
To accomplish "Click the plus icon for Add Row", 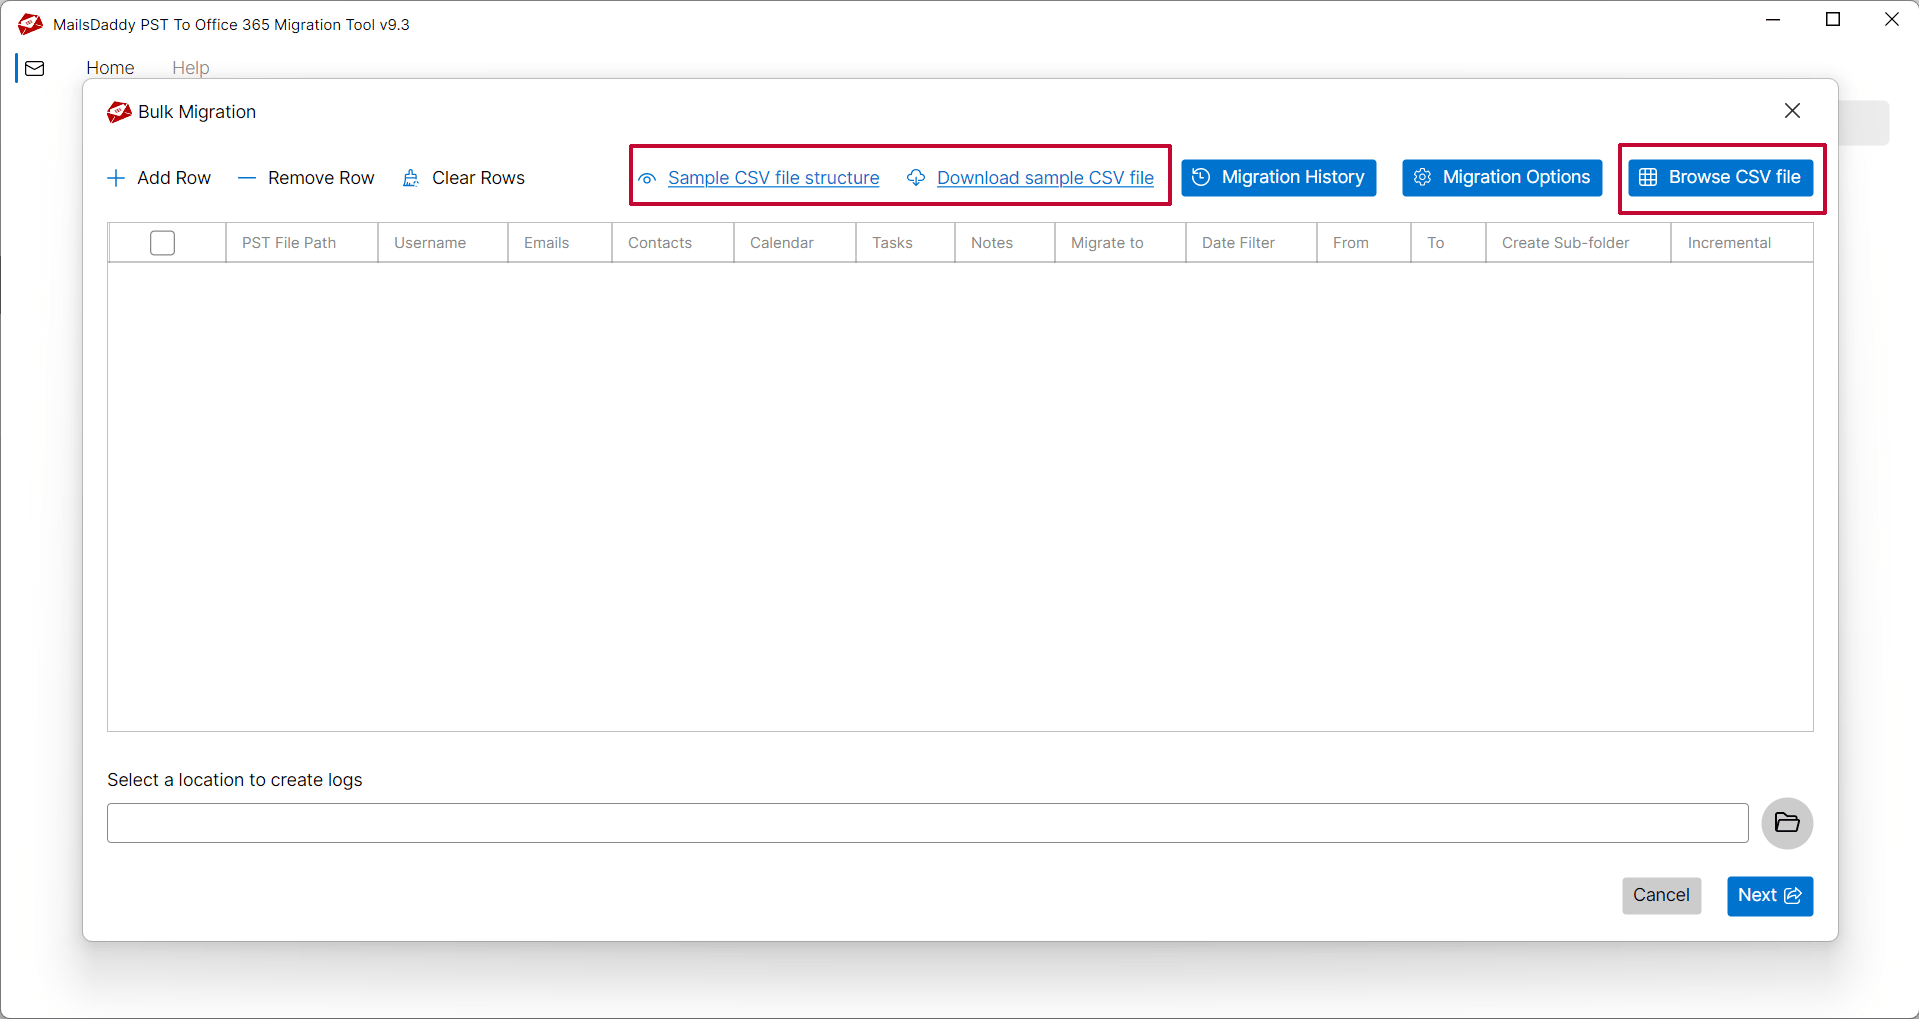I will 116,178.
